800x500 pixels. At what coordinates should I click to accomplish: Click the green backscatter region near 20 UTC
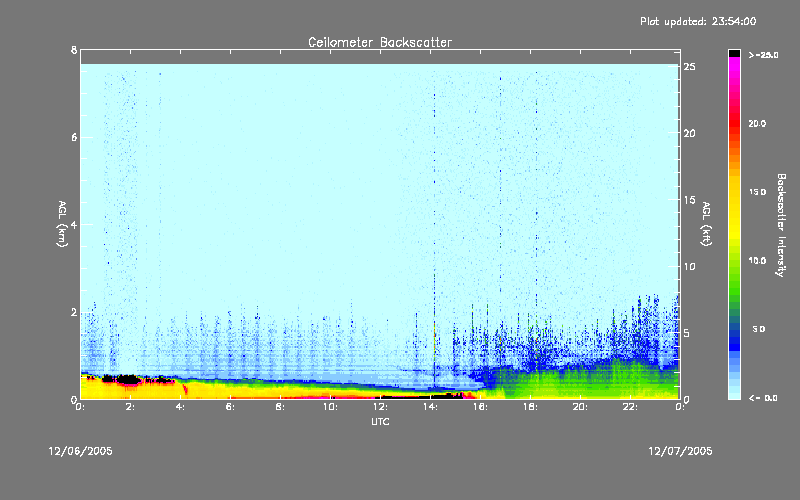click(582, 380)
